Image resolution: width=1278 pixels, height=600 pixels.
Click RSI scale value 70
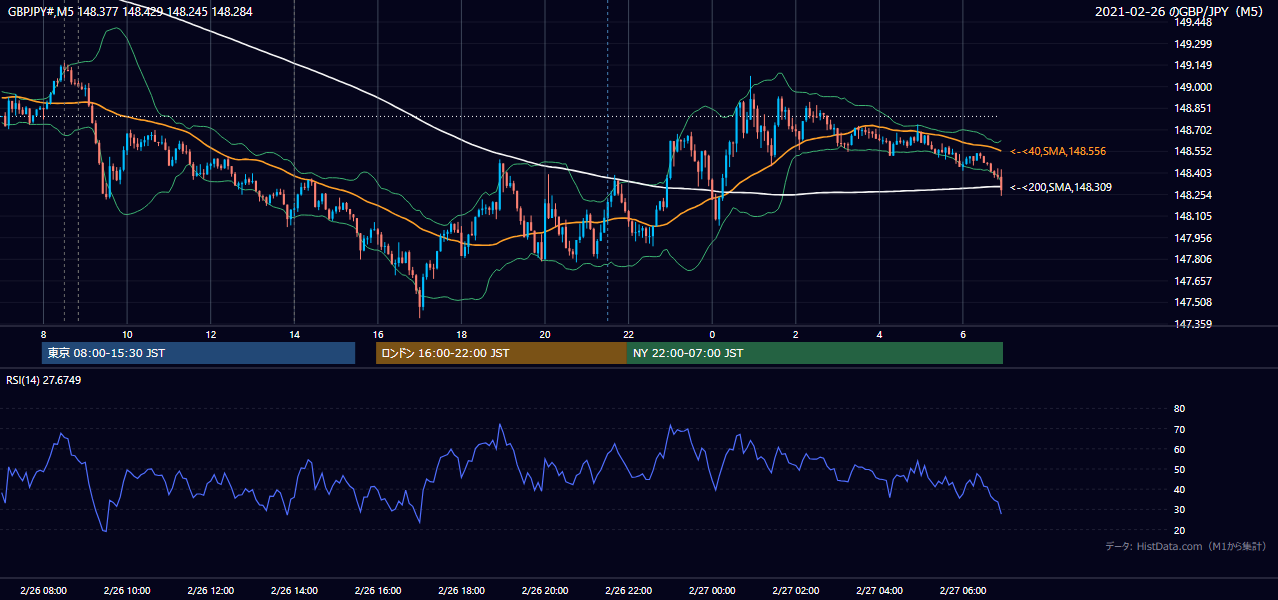(1179, 429)
